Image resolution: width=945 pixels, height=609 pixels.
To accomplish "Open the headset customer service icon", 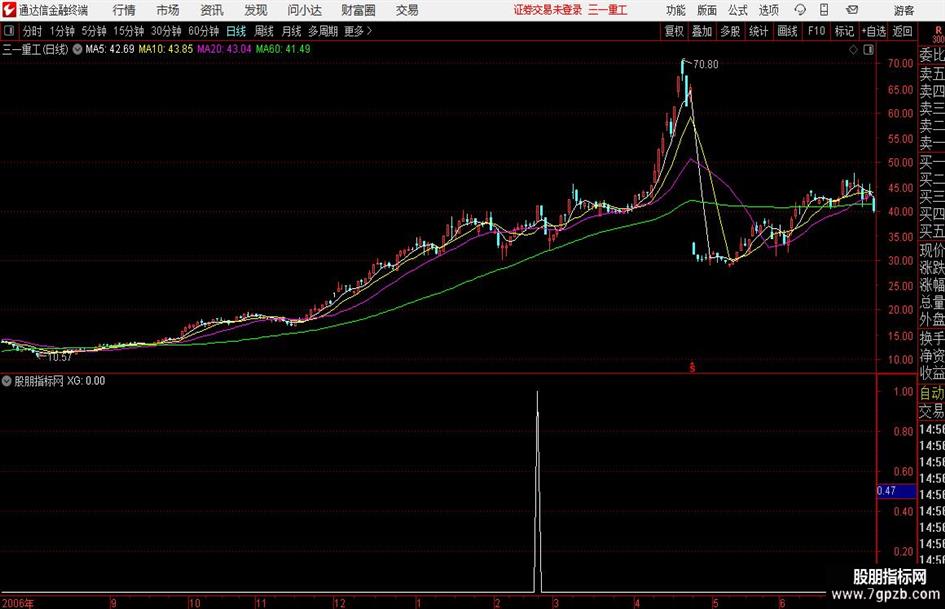I will [x=800, y=10].
